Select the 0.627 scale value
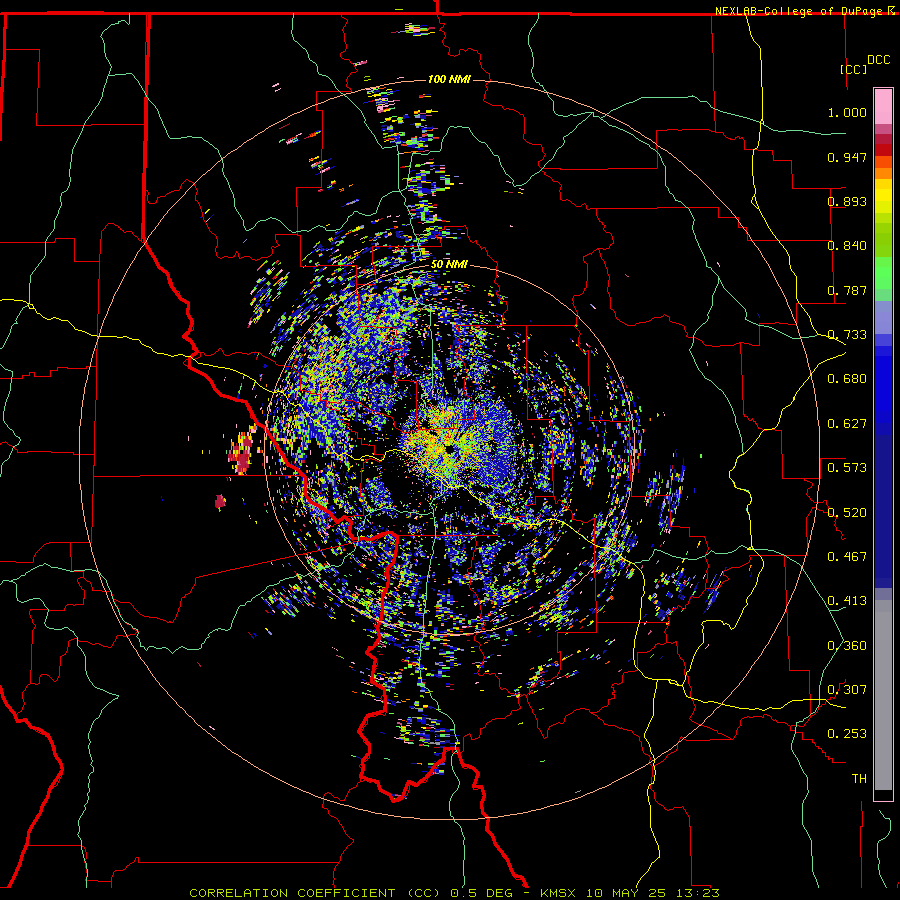 pos(847,424)
